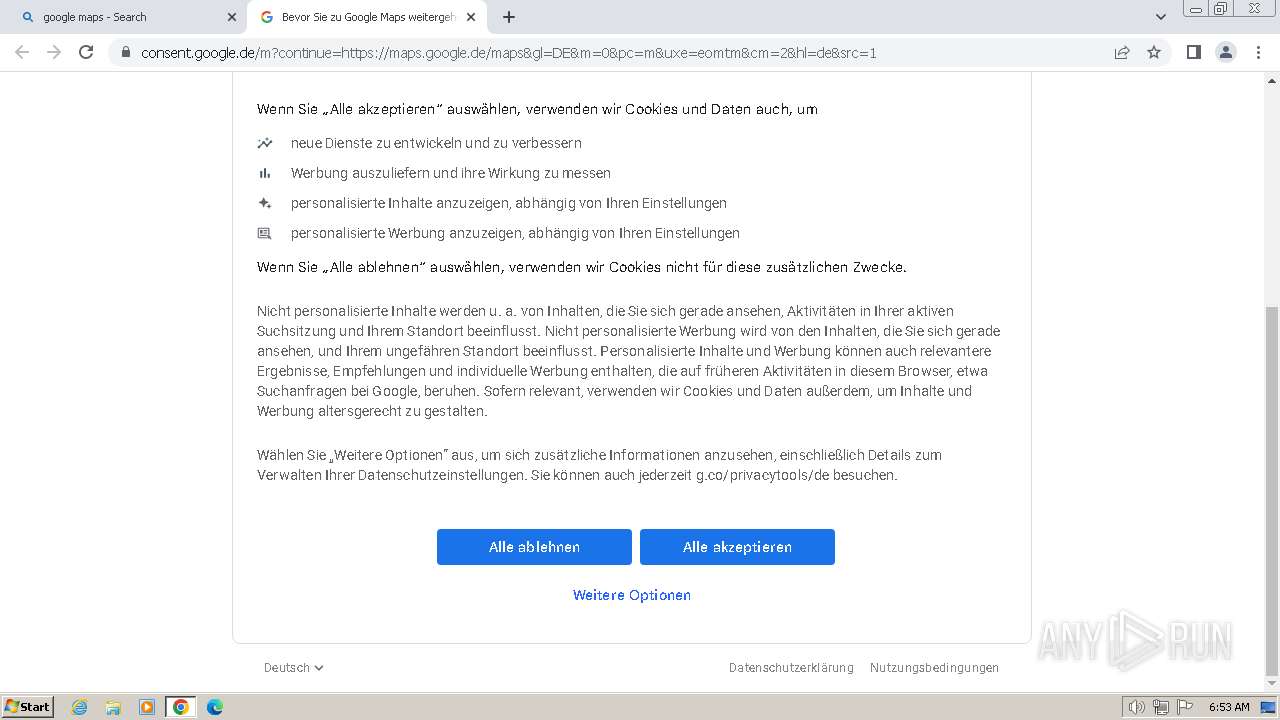This screenshot has height=720, width=1280.
Task: Reject all cookies with Alle ablehnen
Action: click(534, 547)
